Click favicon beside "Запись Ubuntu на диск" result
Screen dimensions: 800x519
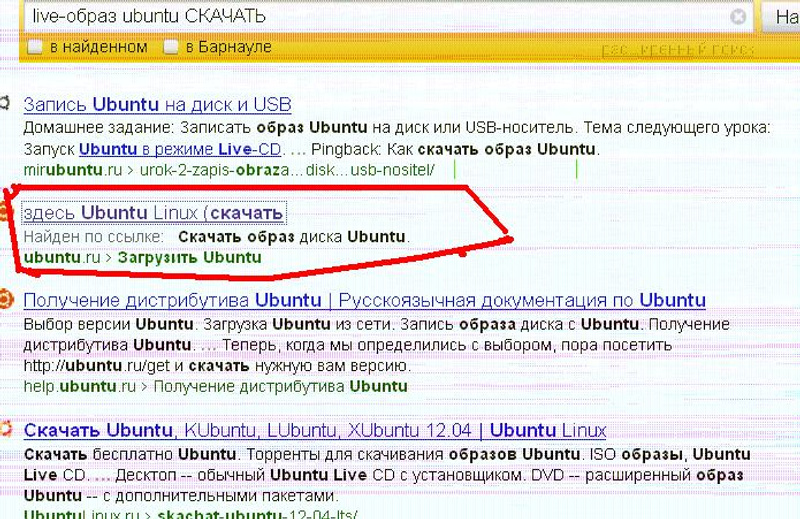[x=5, y=103]
